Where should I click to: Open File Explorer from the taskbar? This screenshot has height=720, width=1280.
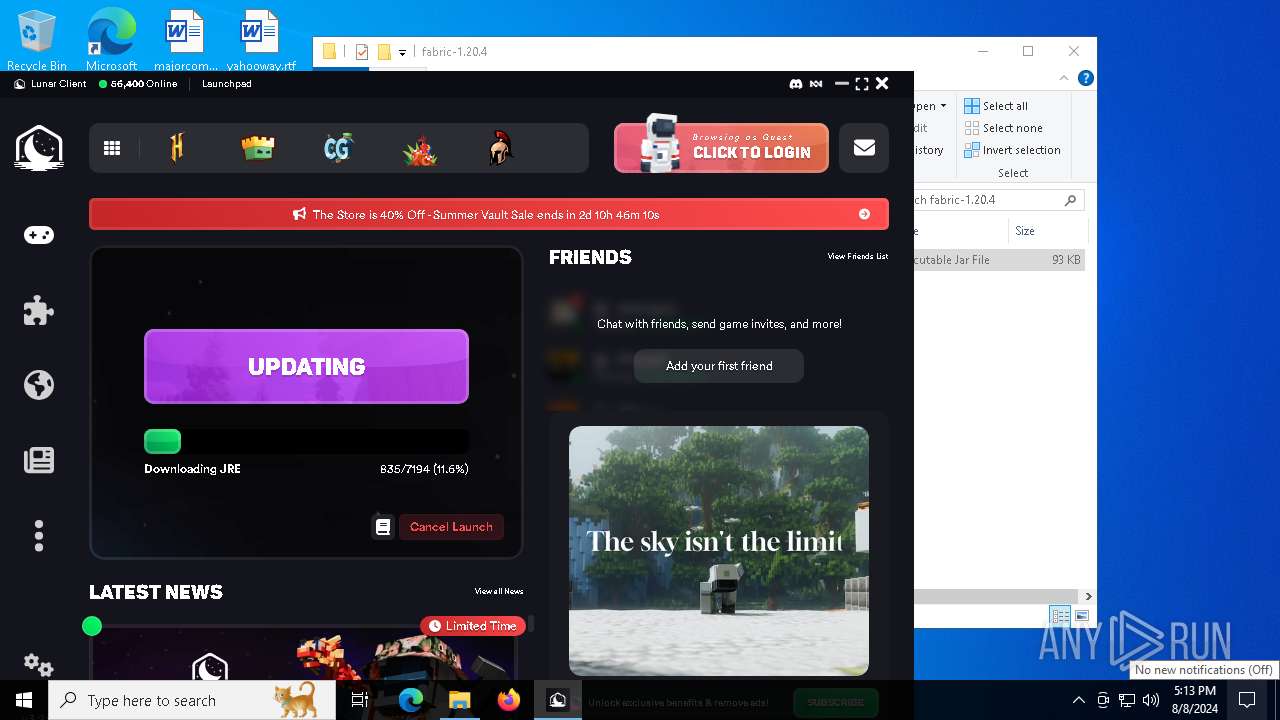coord(460,700)
